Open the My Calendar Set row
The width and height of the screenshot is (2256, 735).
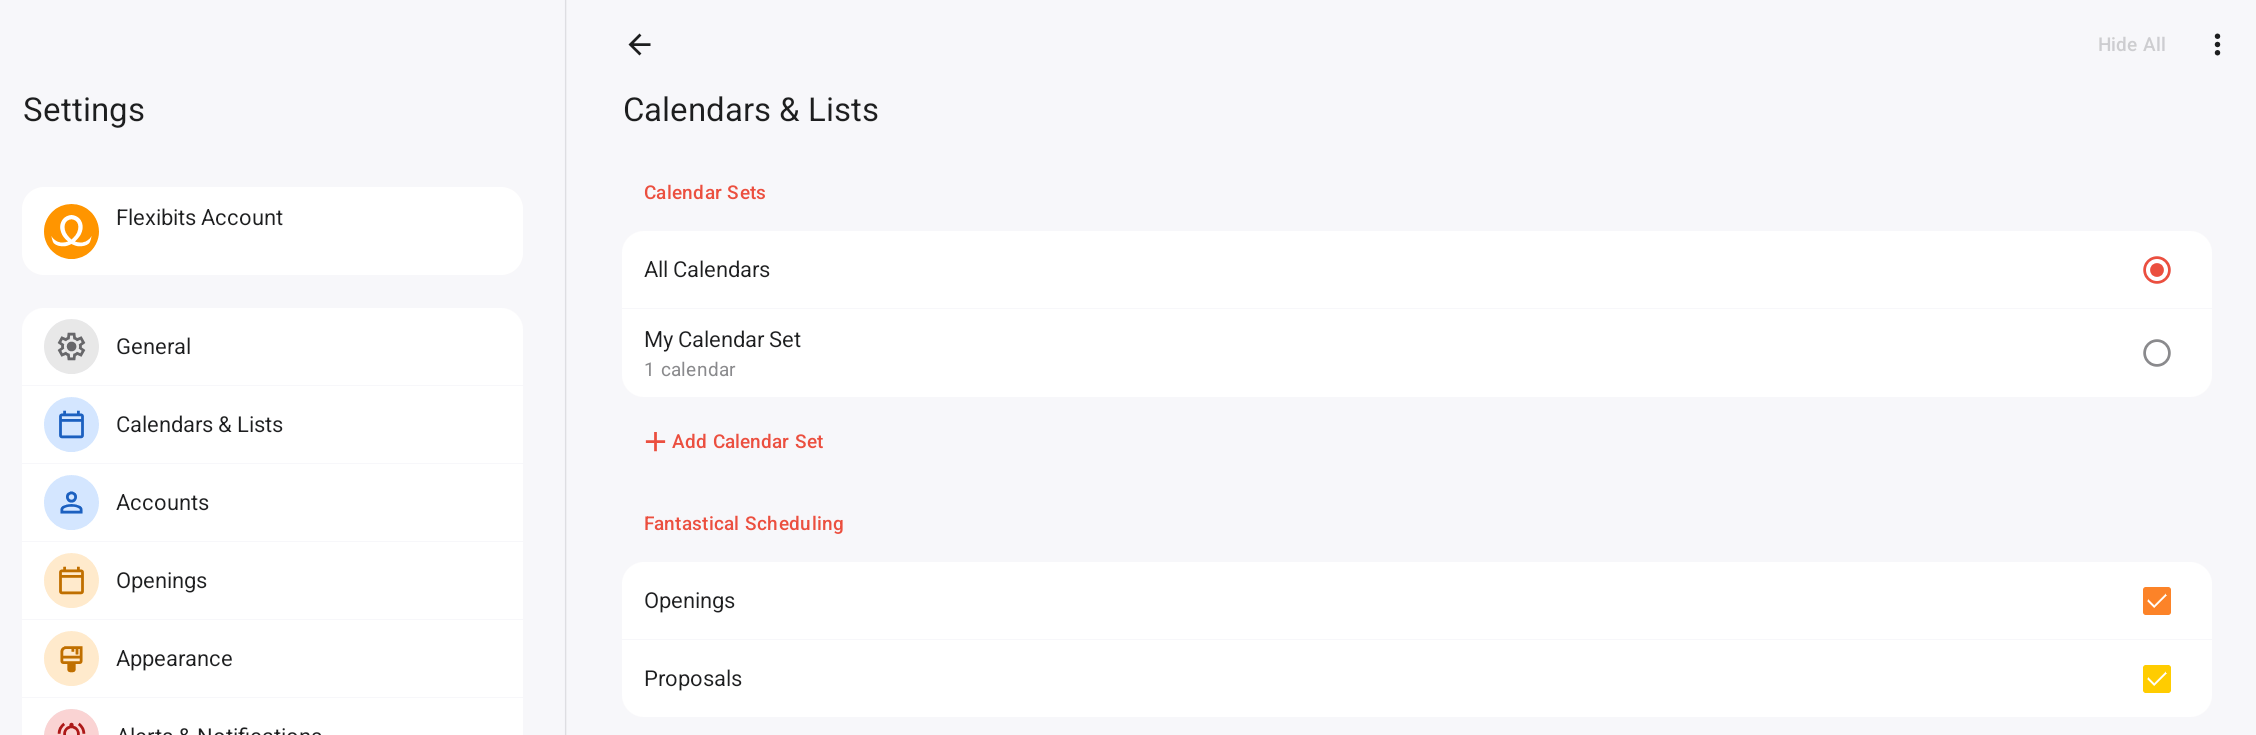point(1416,353)
